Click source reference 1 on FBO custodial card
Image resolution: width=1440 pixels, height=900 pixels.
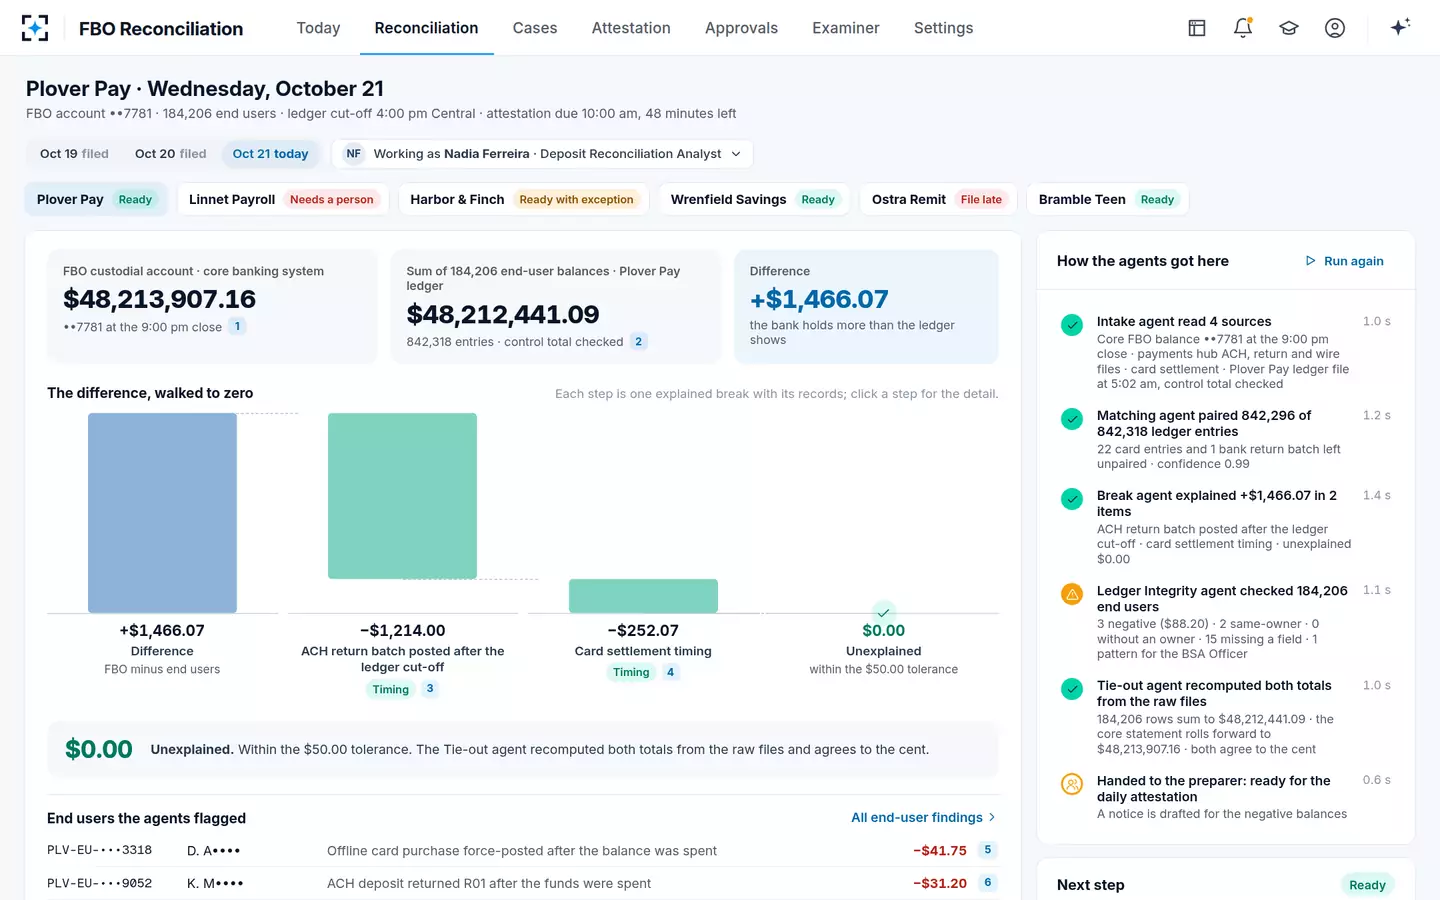237,326
